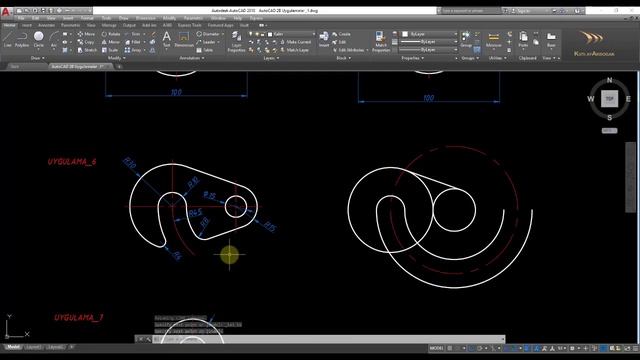Image resolution: width=640 pixels, height=360 pixels.
Task: Click UYGULAMA_6 label text
Action: (x=72, y=162)
